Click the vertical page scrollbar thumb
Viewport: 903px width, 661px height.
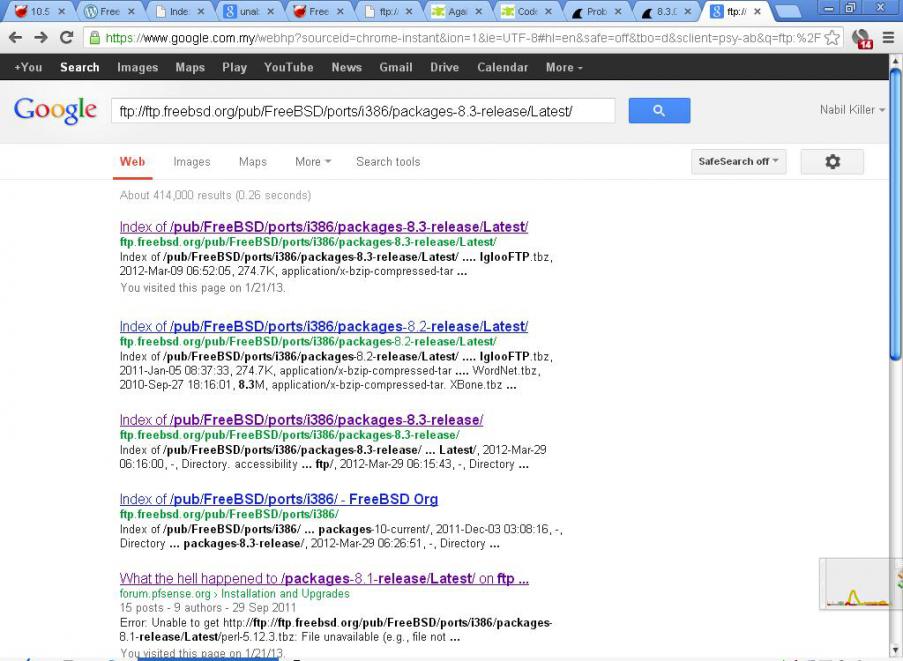(895, 215)
